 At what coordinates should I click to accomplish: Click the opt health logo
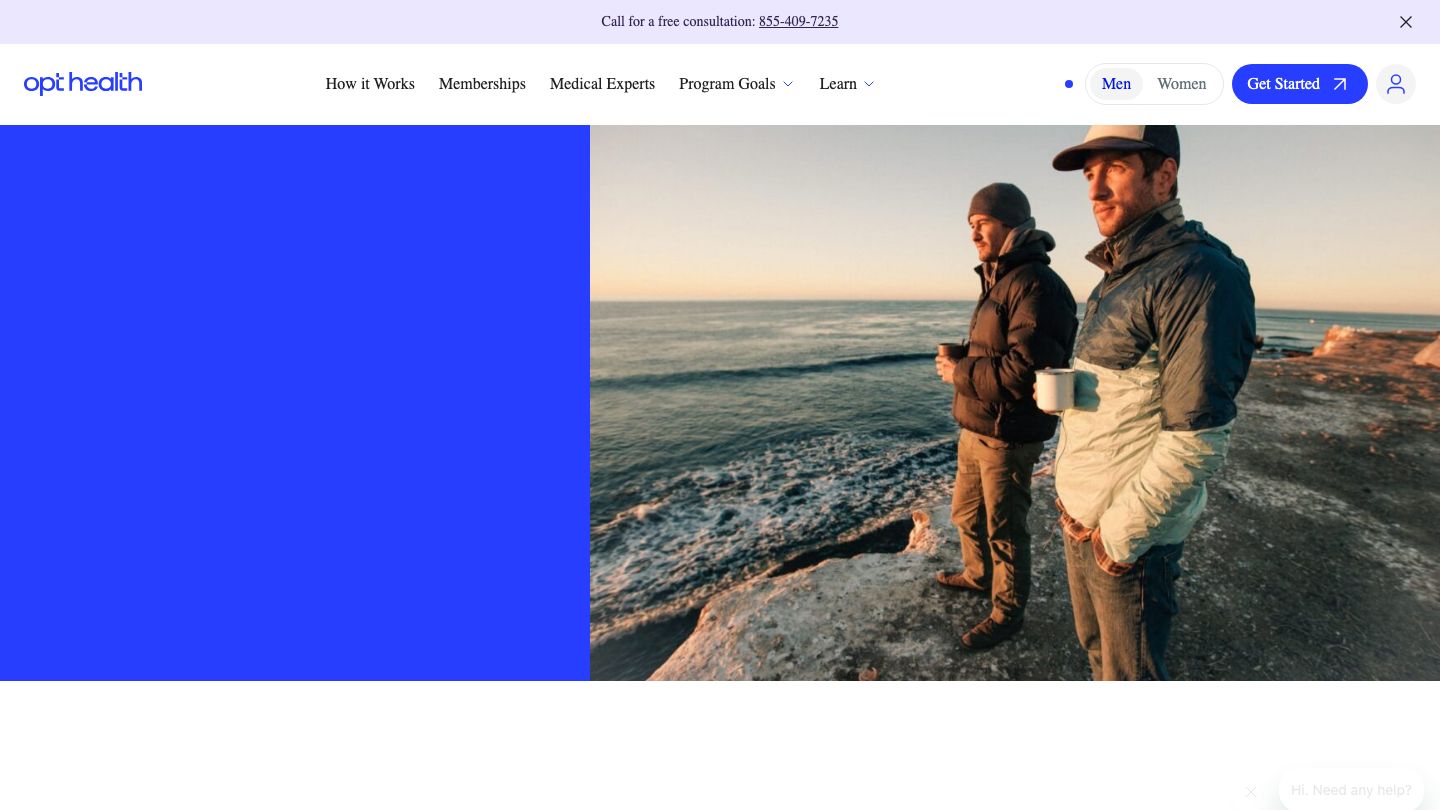[x=83, y=84]
